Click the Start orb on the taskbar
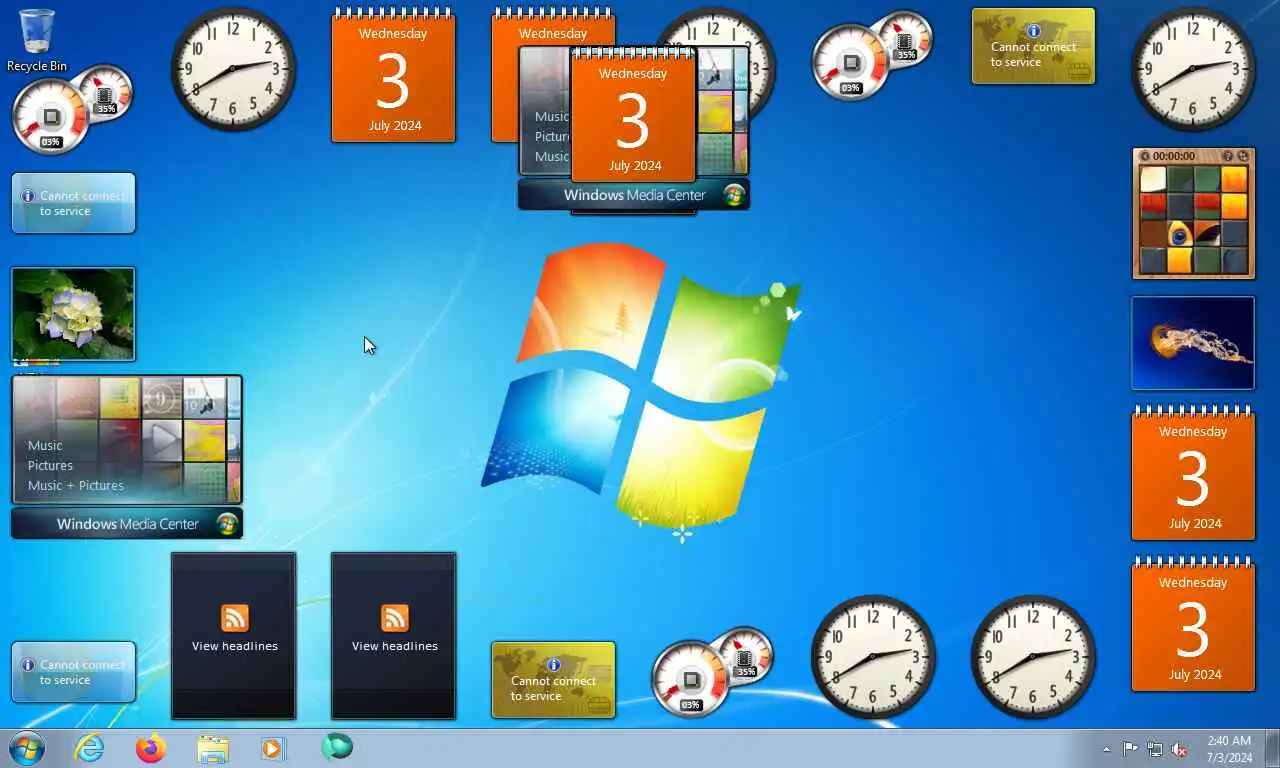 pos(27,748)
